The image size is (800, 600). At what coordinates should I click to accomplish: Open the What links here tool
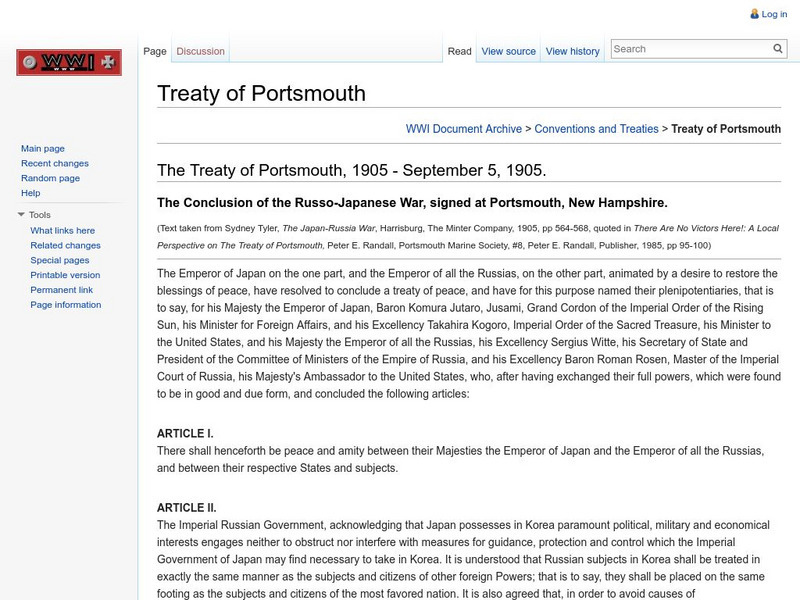pos(64,229)
